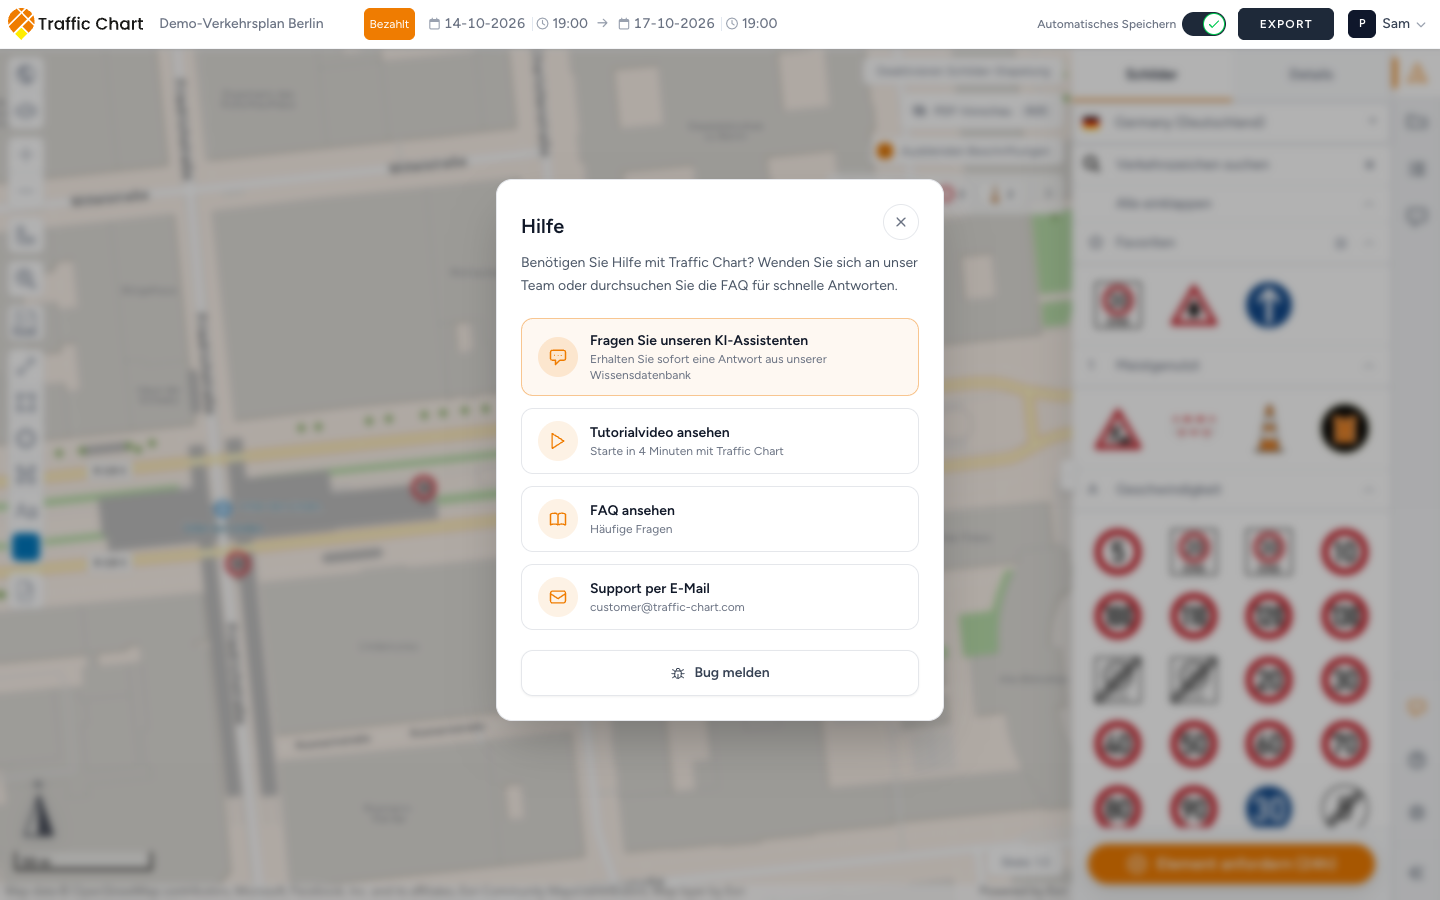The height and width of the screenshot is (900, 1440).
Task: Click the Traffic Chart logo
Action: coord(76,24)
